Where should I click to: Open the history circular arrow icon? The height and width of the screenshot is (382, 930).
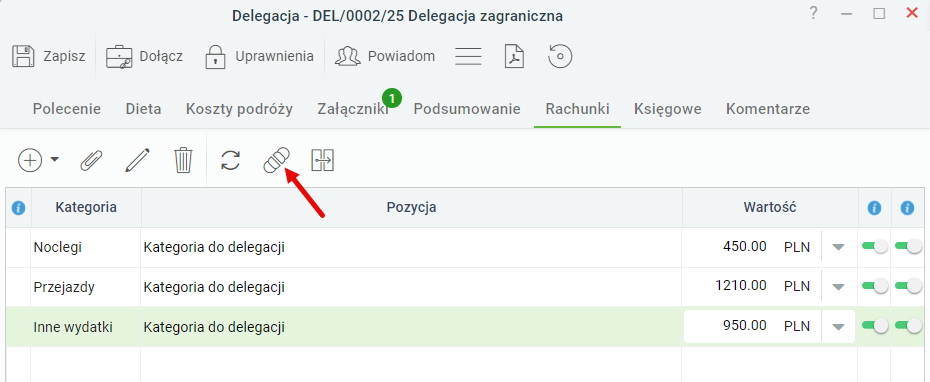pyautogui.click(x=560, y=56)
